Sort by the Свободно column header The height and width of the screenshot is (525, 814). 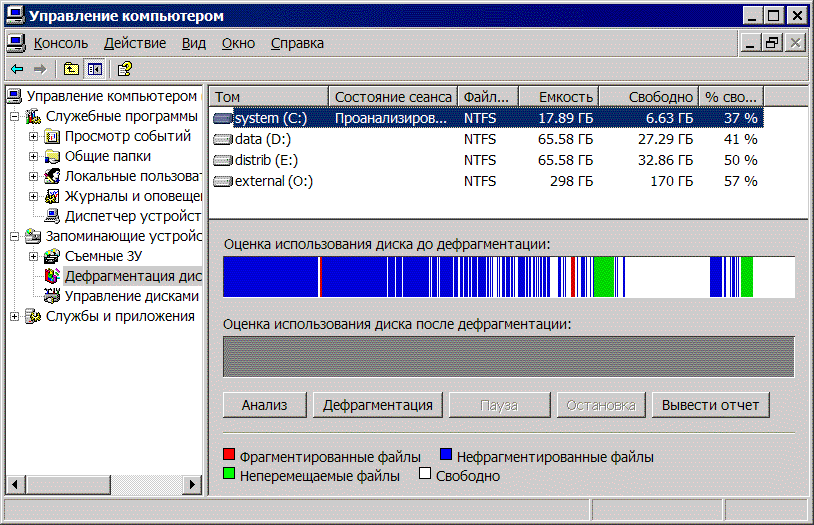(649, 97)
